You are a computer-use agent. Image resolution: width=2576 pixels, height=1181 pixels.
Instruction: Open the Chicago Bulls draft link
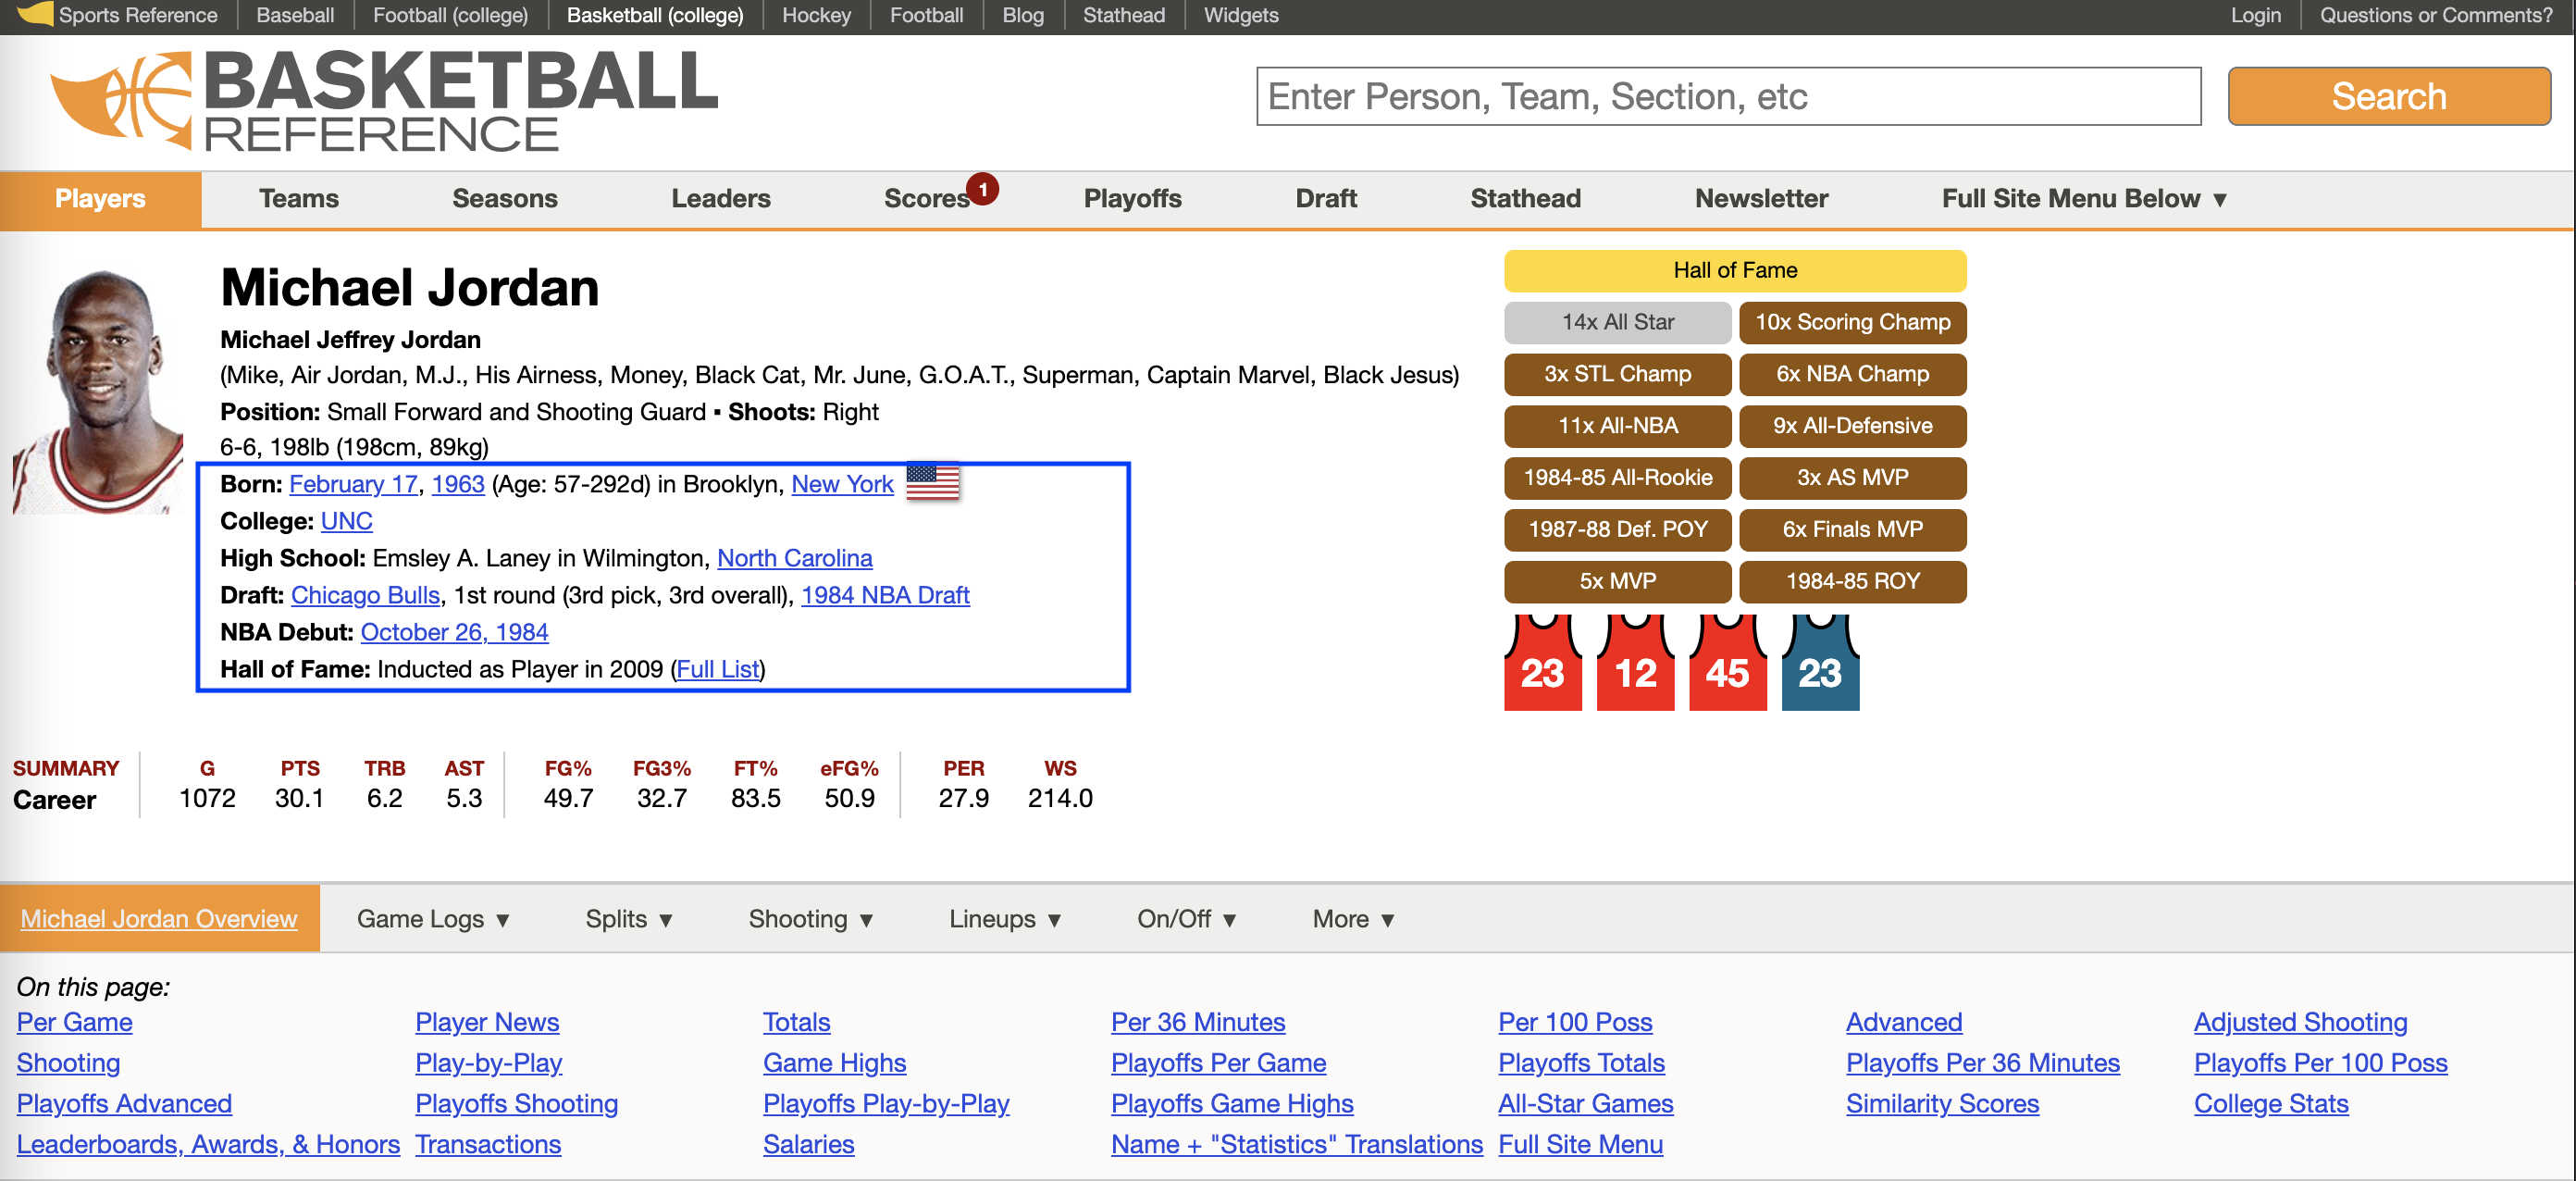point(365,595)
